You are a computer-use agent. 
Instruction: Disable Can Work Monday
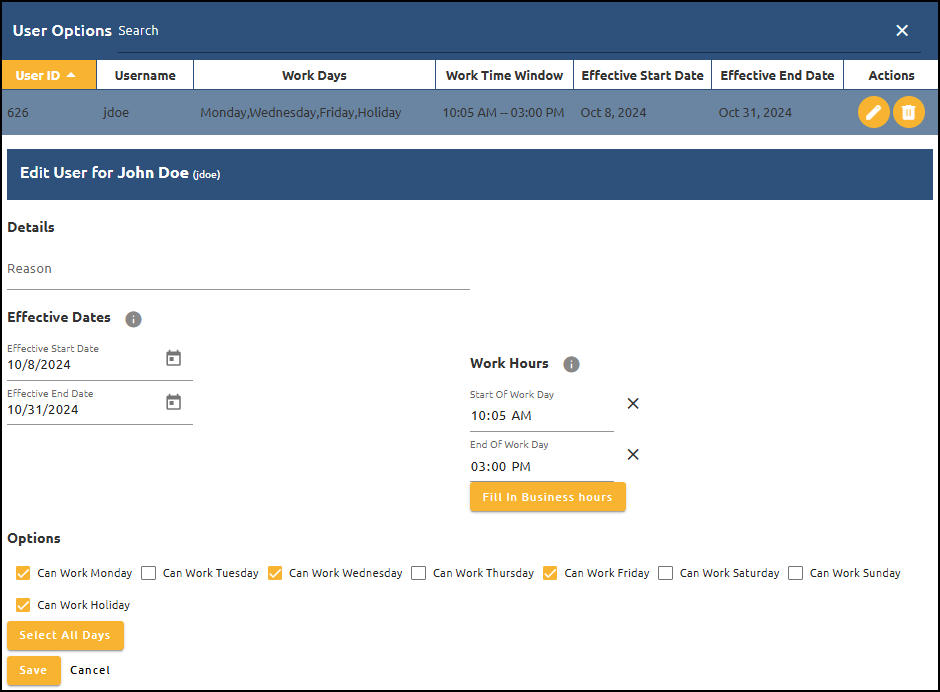pos(22,573)
